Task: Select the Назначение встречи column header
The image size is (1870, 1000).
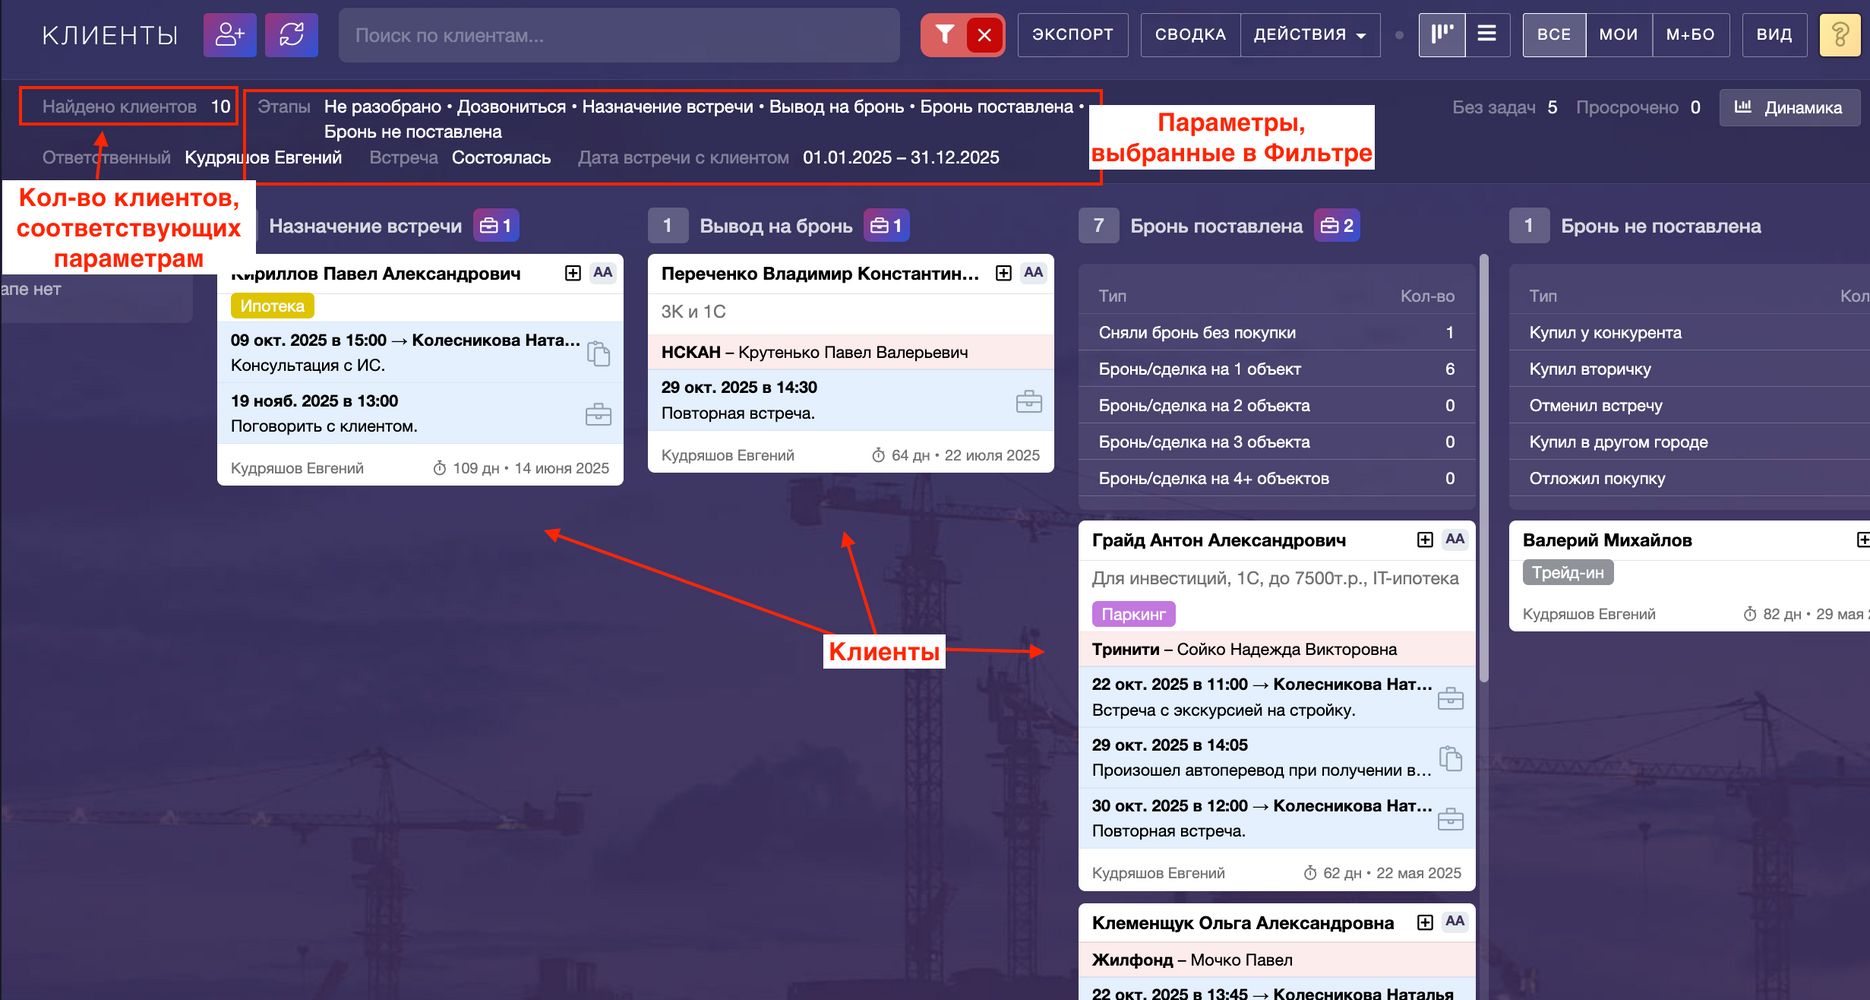Action: (365, 226)
